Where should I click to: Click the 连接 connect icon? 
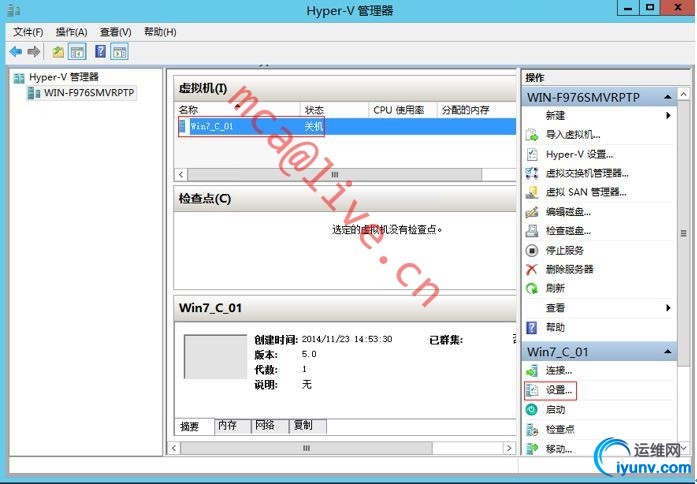(x=532, y=370)
